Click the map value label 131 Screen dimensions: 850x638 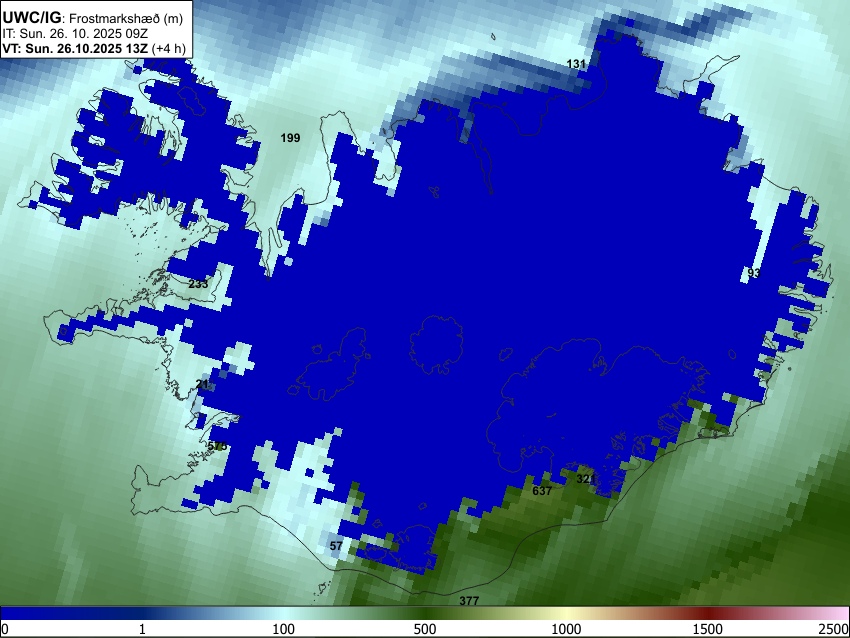576,64
